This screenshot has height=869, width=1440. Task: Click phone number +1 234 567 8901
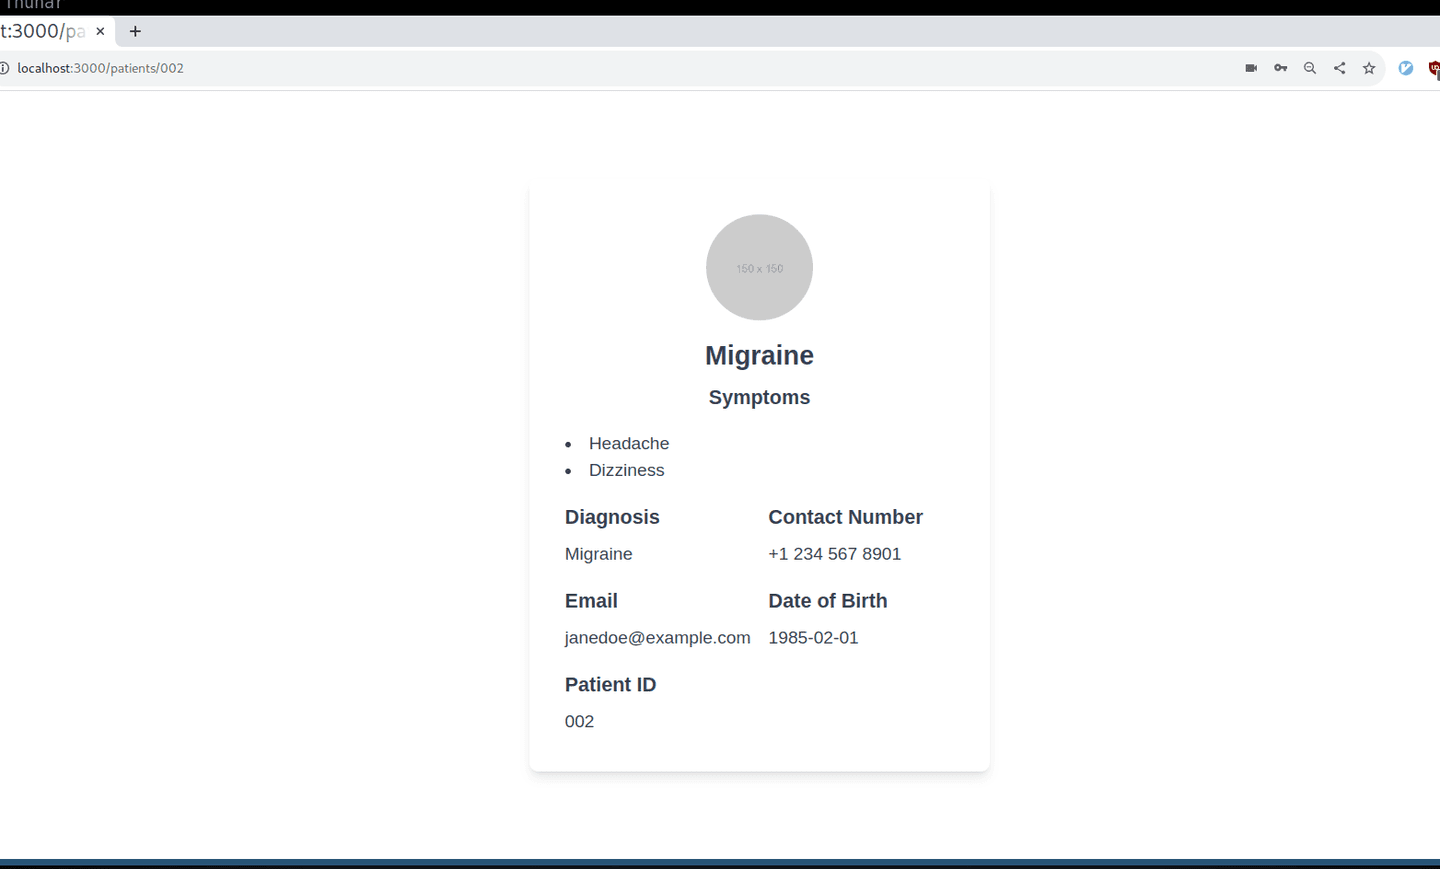click(834, 554)
